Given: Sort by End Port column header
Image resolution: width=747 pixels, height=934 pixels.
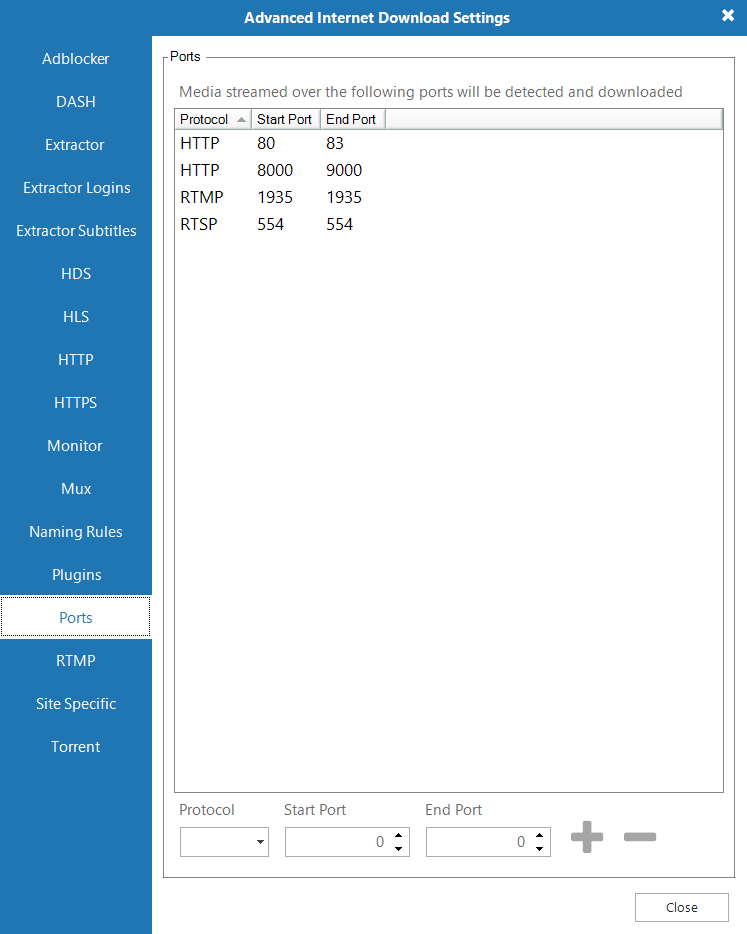Looking at the screenshot, I should 353,119.
